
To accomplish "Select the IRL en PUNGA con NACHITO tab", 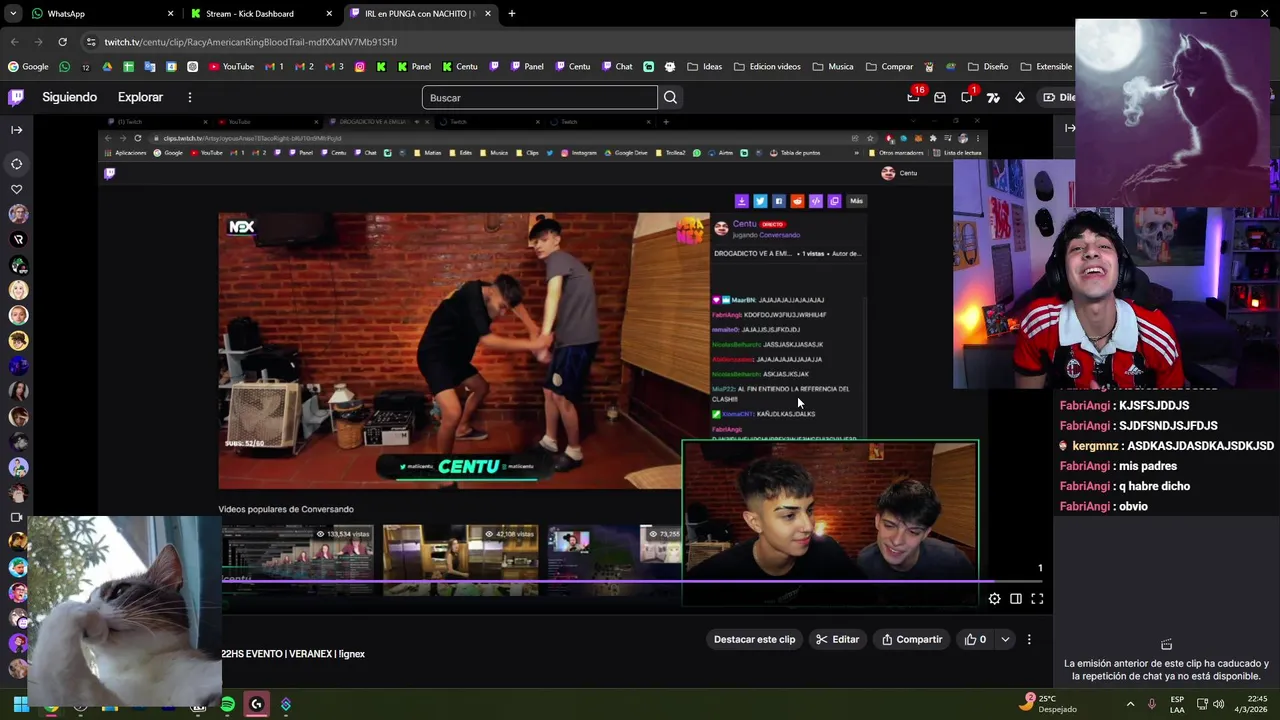I will 420,14.
